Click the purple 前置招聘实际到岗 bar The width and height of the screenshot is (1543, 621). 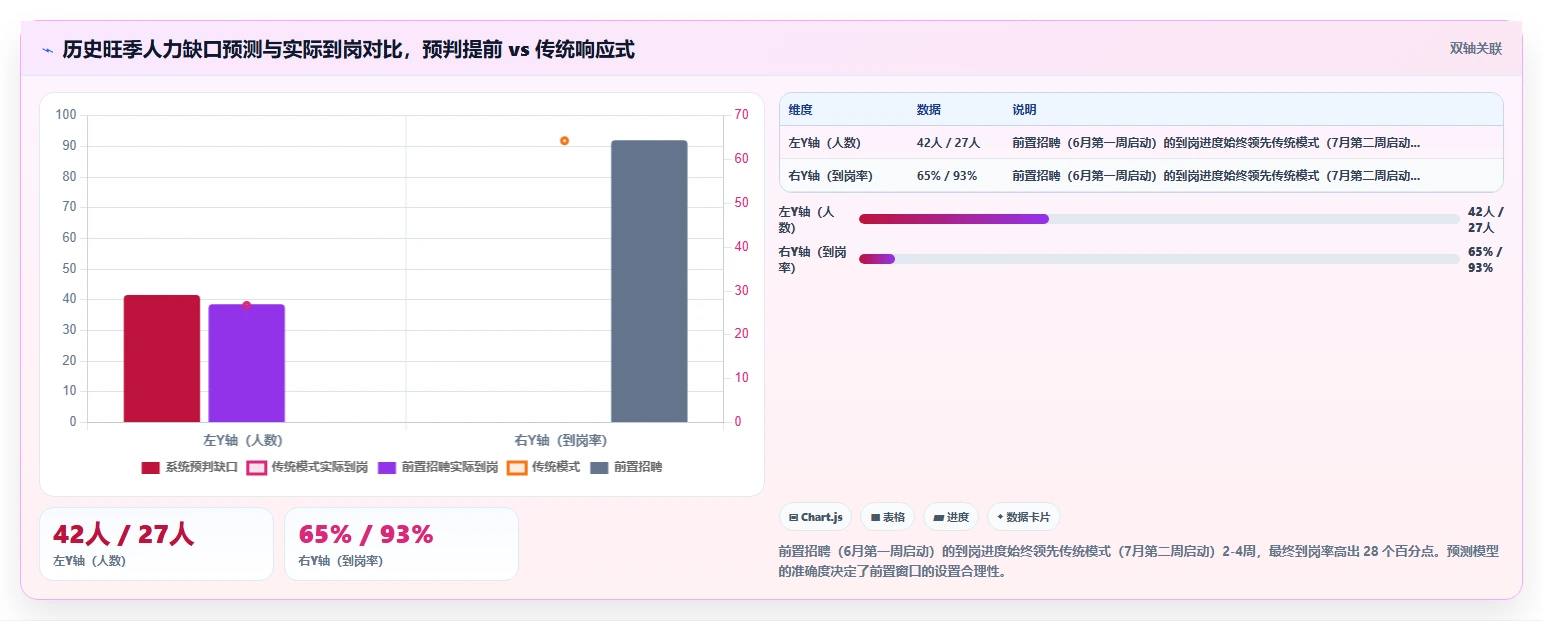tap(247, 363)
